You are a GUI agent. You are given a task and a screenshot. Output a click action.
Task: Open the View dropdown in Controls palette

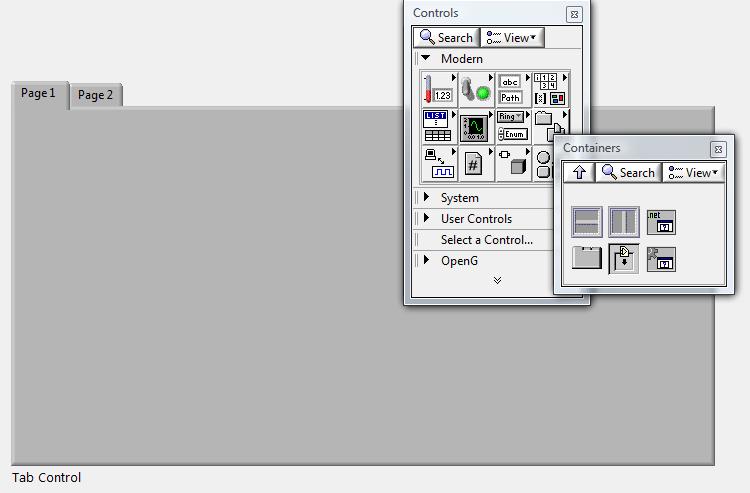(511, 38)
